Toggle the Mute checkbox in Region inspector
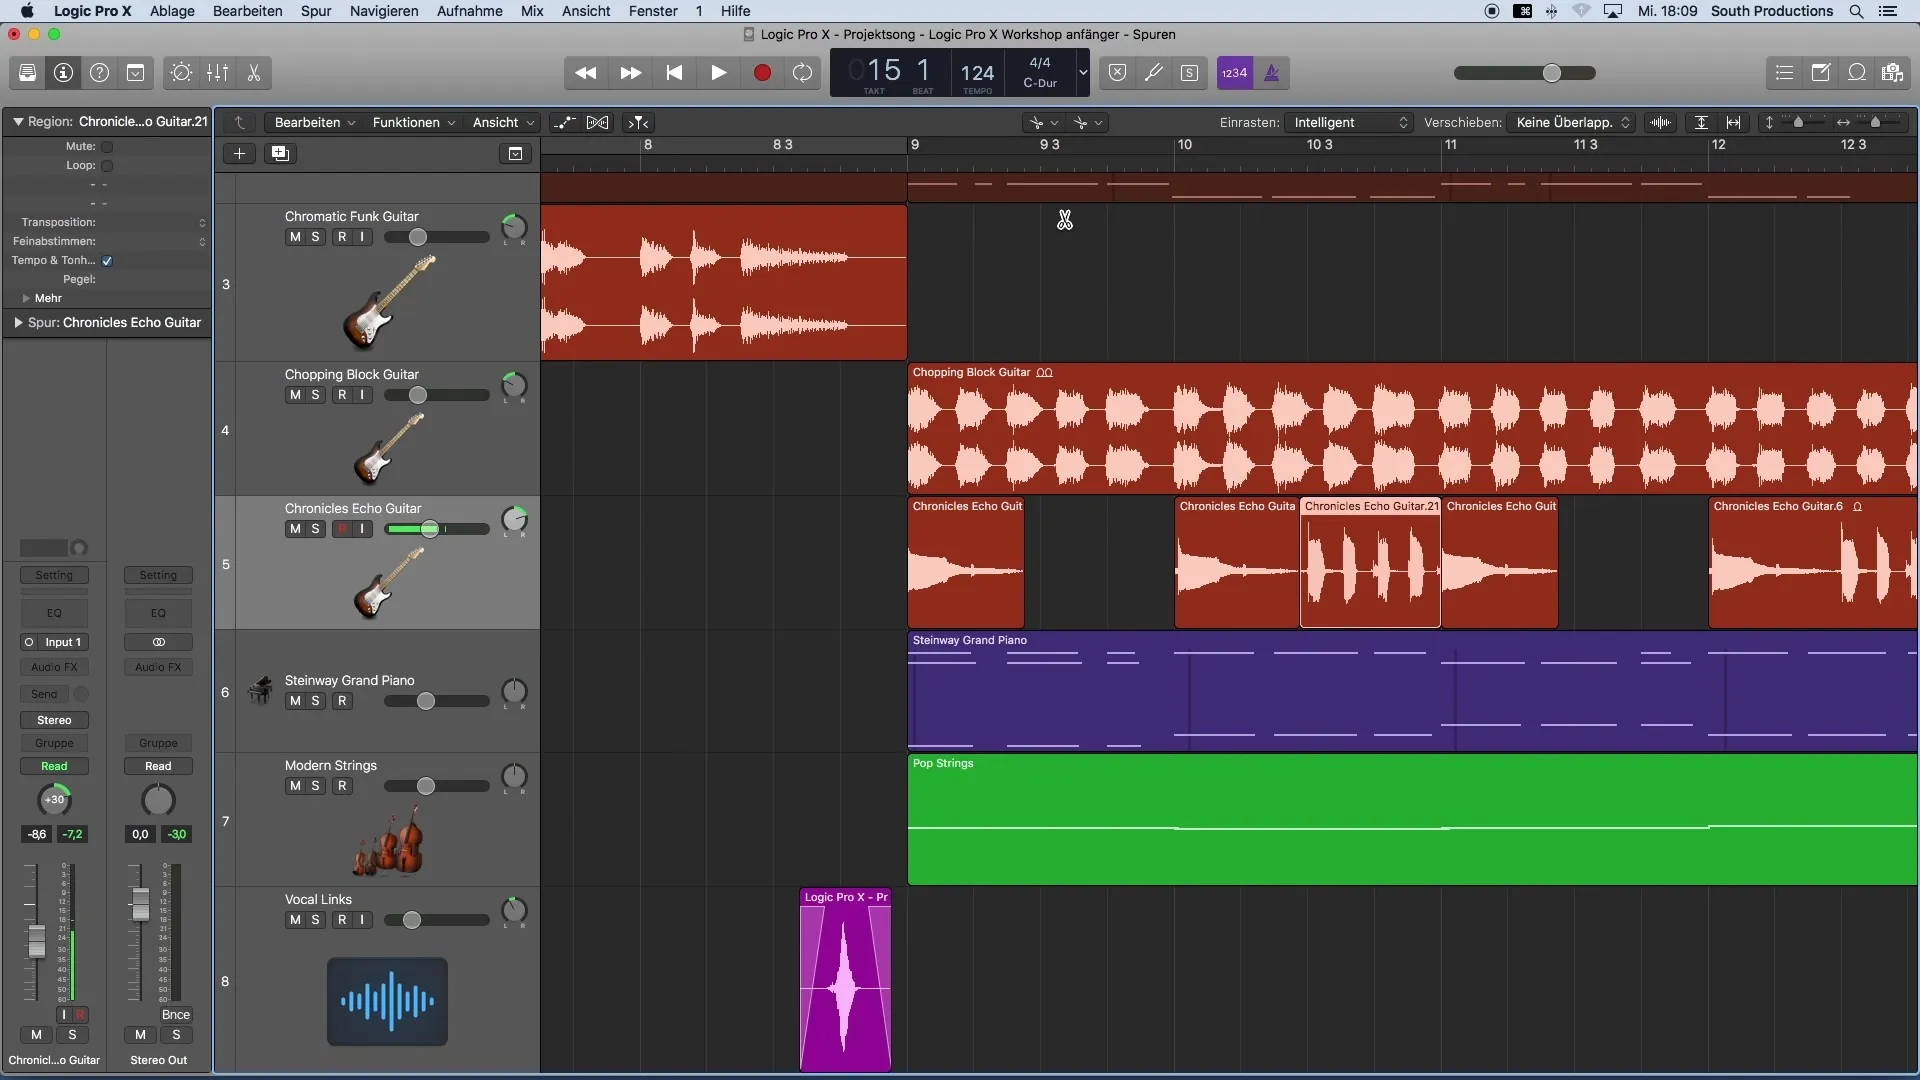Image resolution: width=1920 pixels, height=1080 pixels. pos(107,147)
